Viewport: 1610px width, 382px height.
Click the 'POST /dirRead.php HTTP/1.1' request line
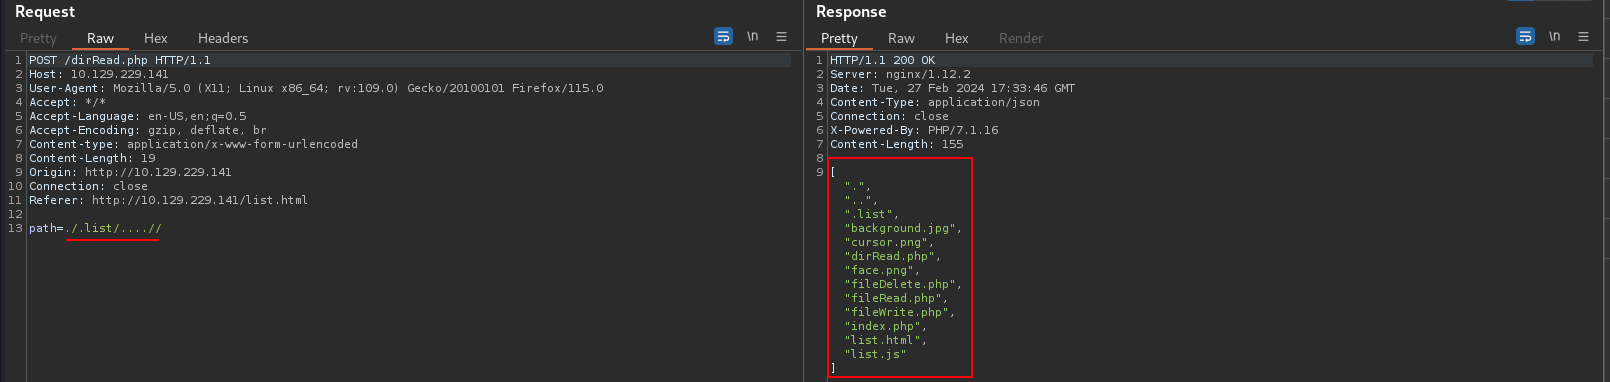pos(120,60)
